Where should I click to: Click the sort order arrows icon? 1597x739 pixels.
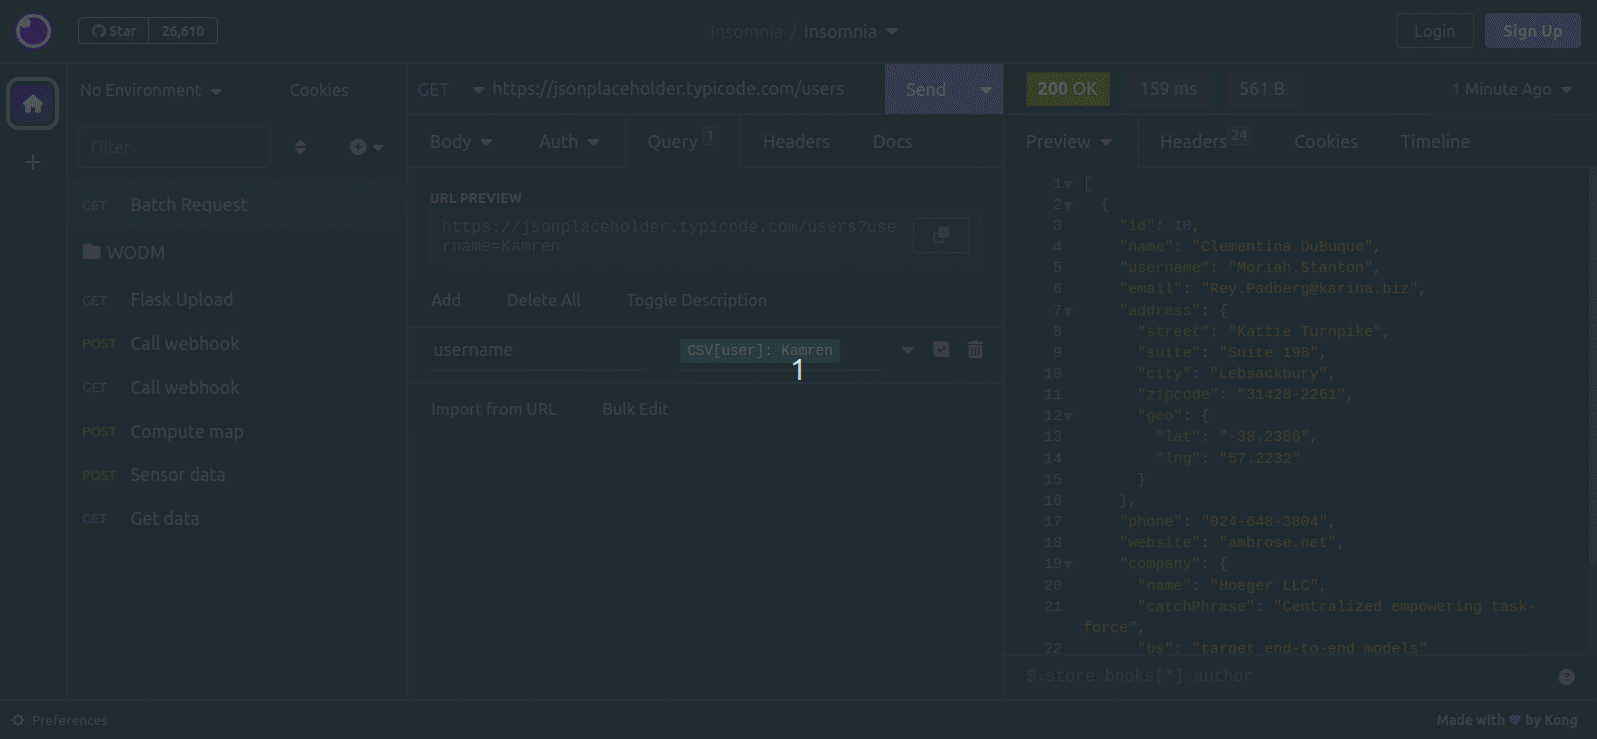[x=300, y=147]
